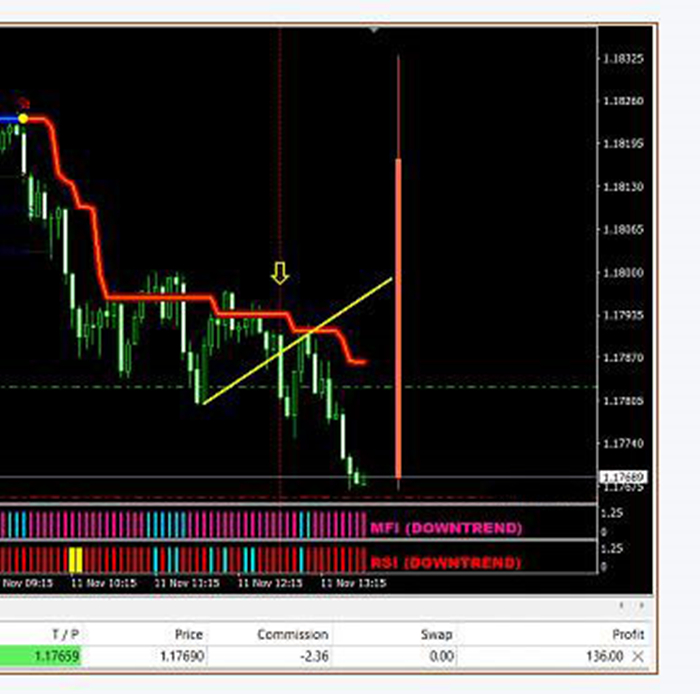
Task: Click the RSI (DOWNTREND) indicator label
Action: click(446, 563)
